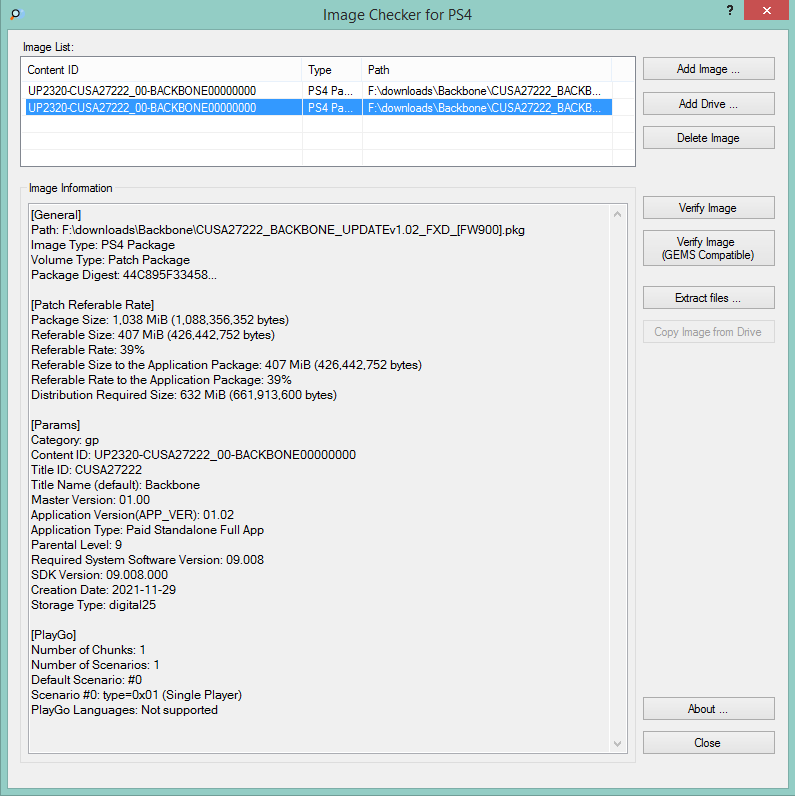Click the Add Drive button
The image size is (795, 796).
click(x=708, y=104)
